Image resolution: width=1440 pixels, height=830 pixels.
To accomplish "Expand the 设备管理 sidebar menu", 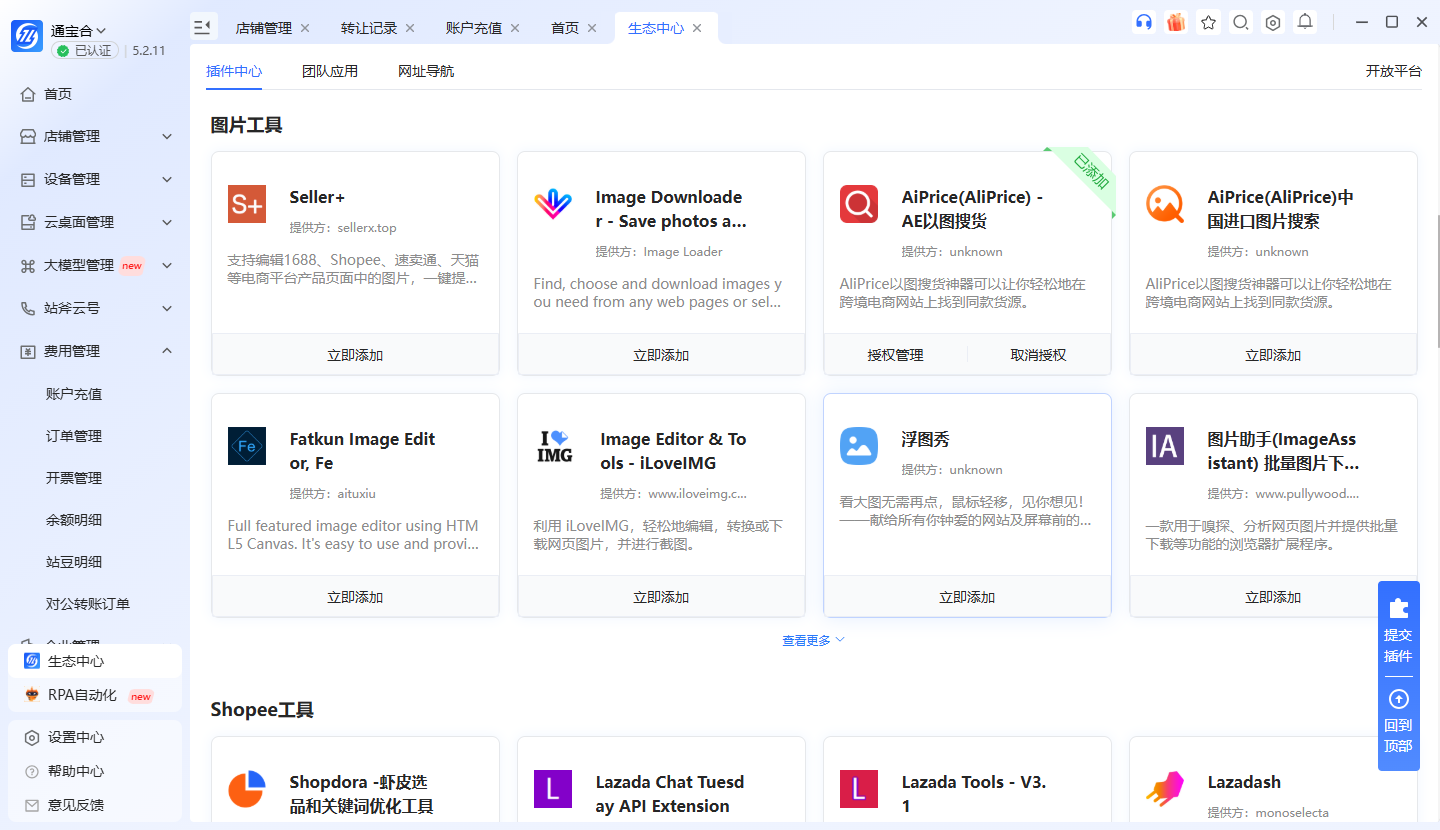I will point(95,179).
